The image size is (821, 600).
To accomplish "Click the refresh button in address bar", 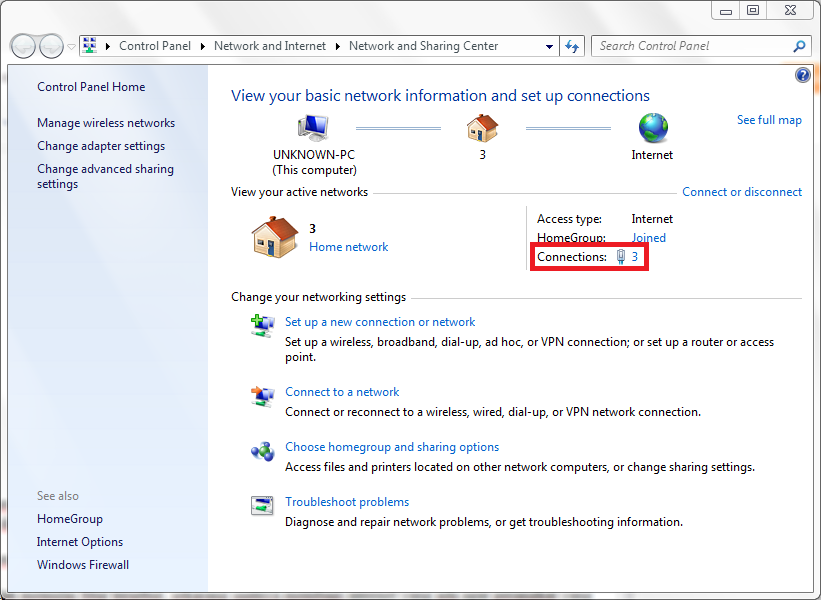I will point(572,46).
